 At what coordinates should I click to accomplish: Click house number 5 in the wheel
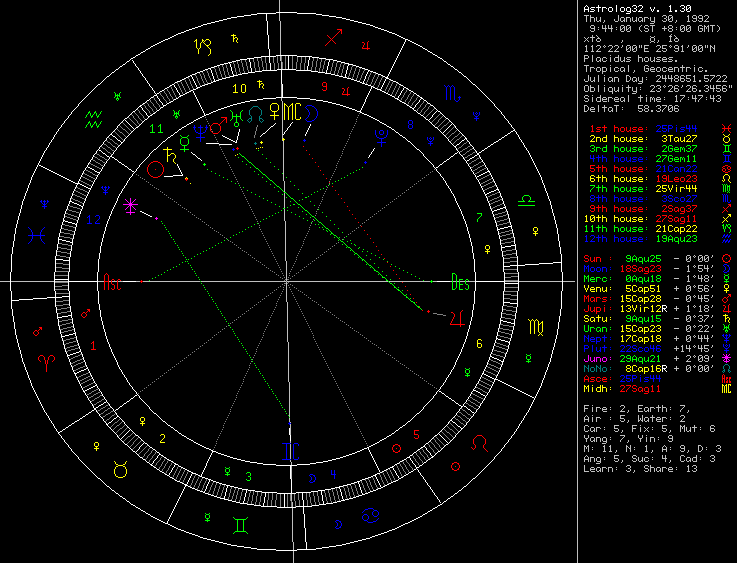point(416,435)
